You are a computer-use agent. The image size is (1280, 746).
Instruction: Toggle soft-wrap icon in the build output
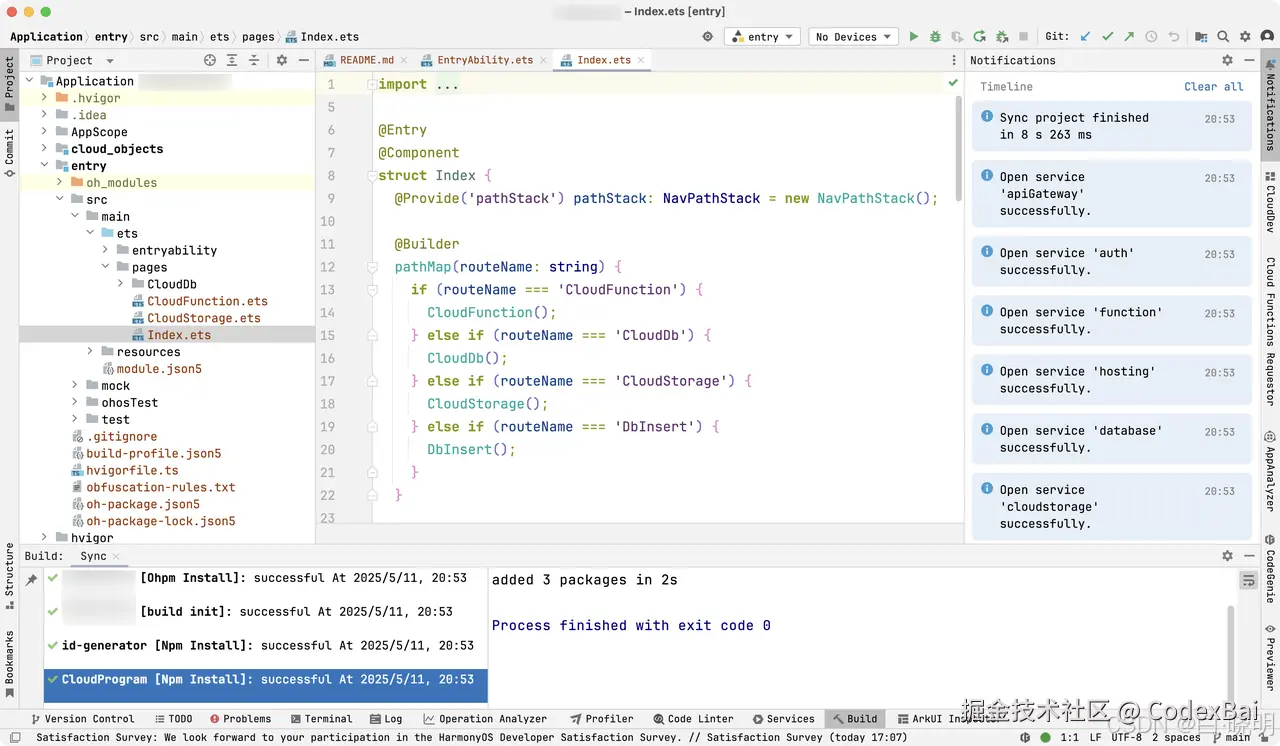click(1248, 580)
